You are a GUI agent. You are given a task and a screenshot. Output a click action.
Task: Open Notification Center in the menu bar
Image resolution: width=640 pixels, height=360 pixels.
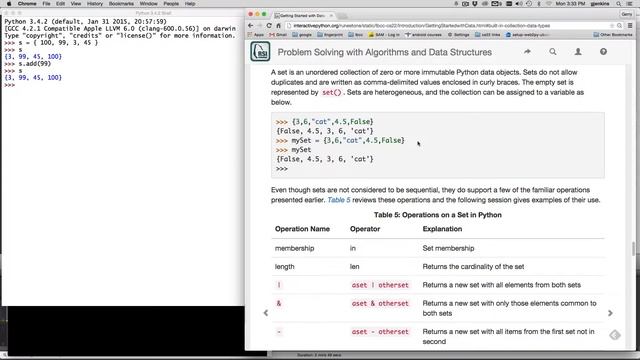[x=630, y=4]
